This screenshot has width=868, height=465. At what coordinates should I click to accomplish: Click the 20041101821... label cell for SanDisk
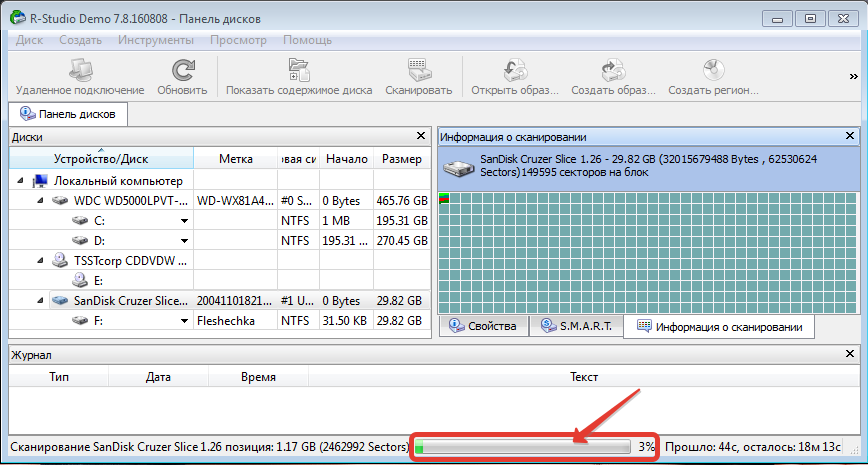[x=236, y=301]
